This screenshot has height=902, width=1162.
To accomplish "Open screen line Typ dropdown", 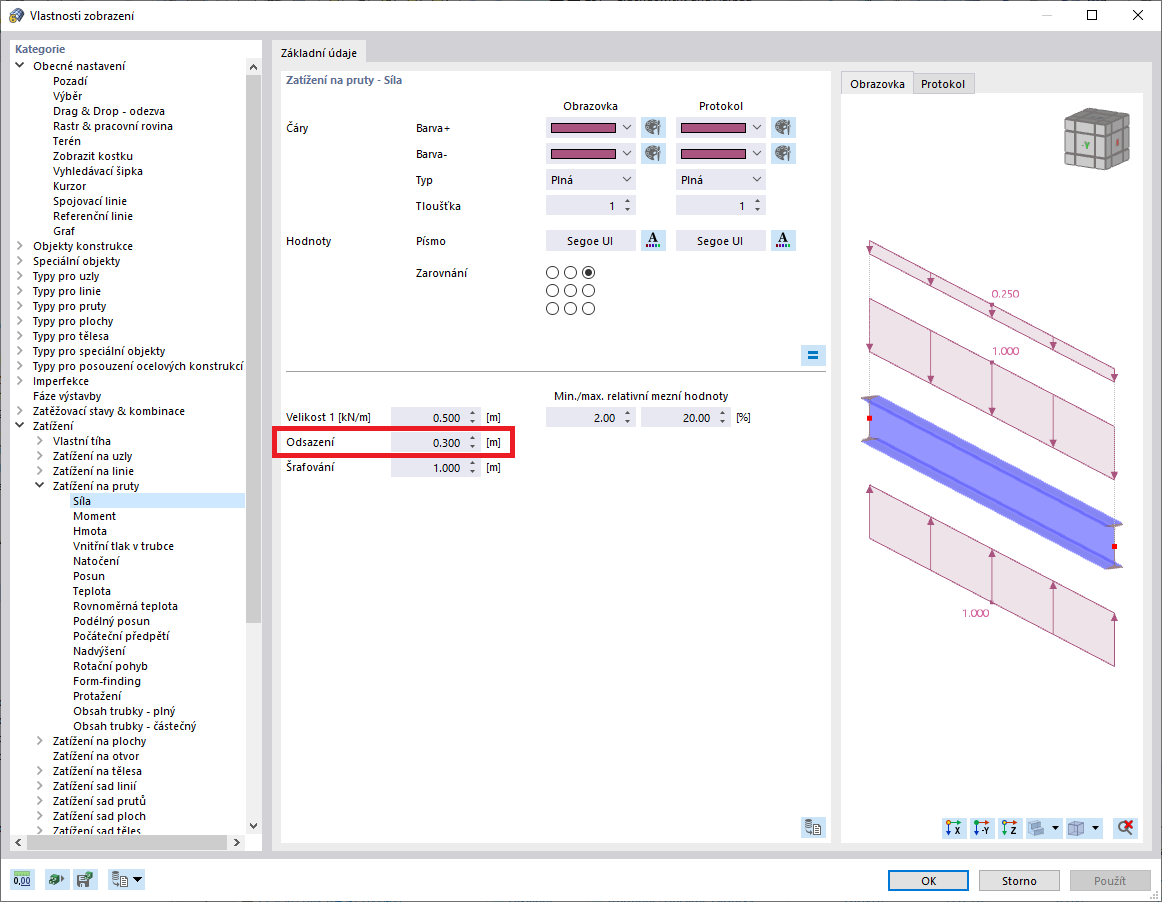I will [x=591, y=179].
